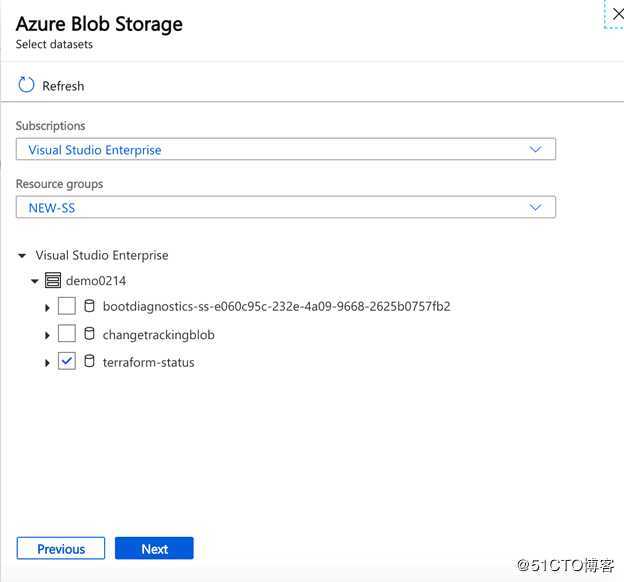Click the demo0214 tree label
This screenshot has height=582, width=624.
point(96,281)
